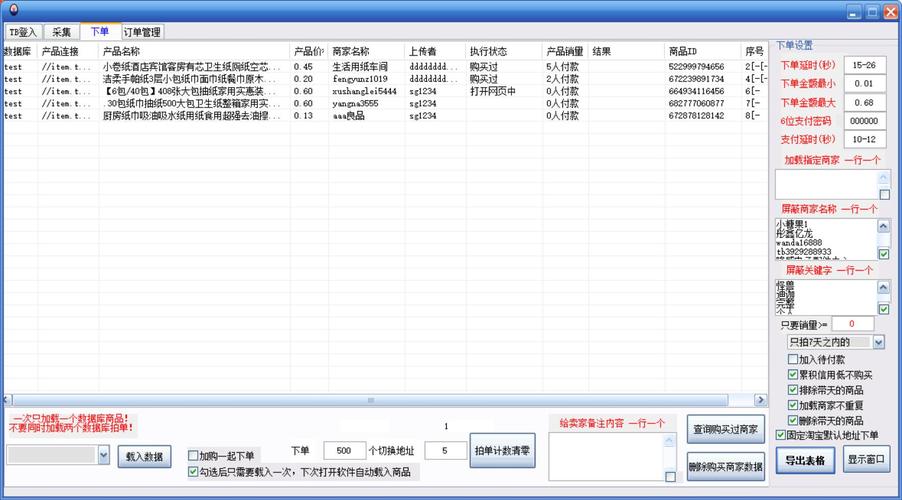Click the 载入数据 button
Viewport: 902px width, 500px height.
[145, 456]
